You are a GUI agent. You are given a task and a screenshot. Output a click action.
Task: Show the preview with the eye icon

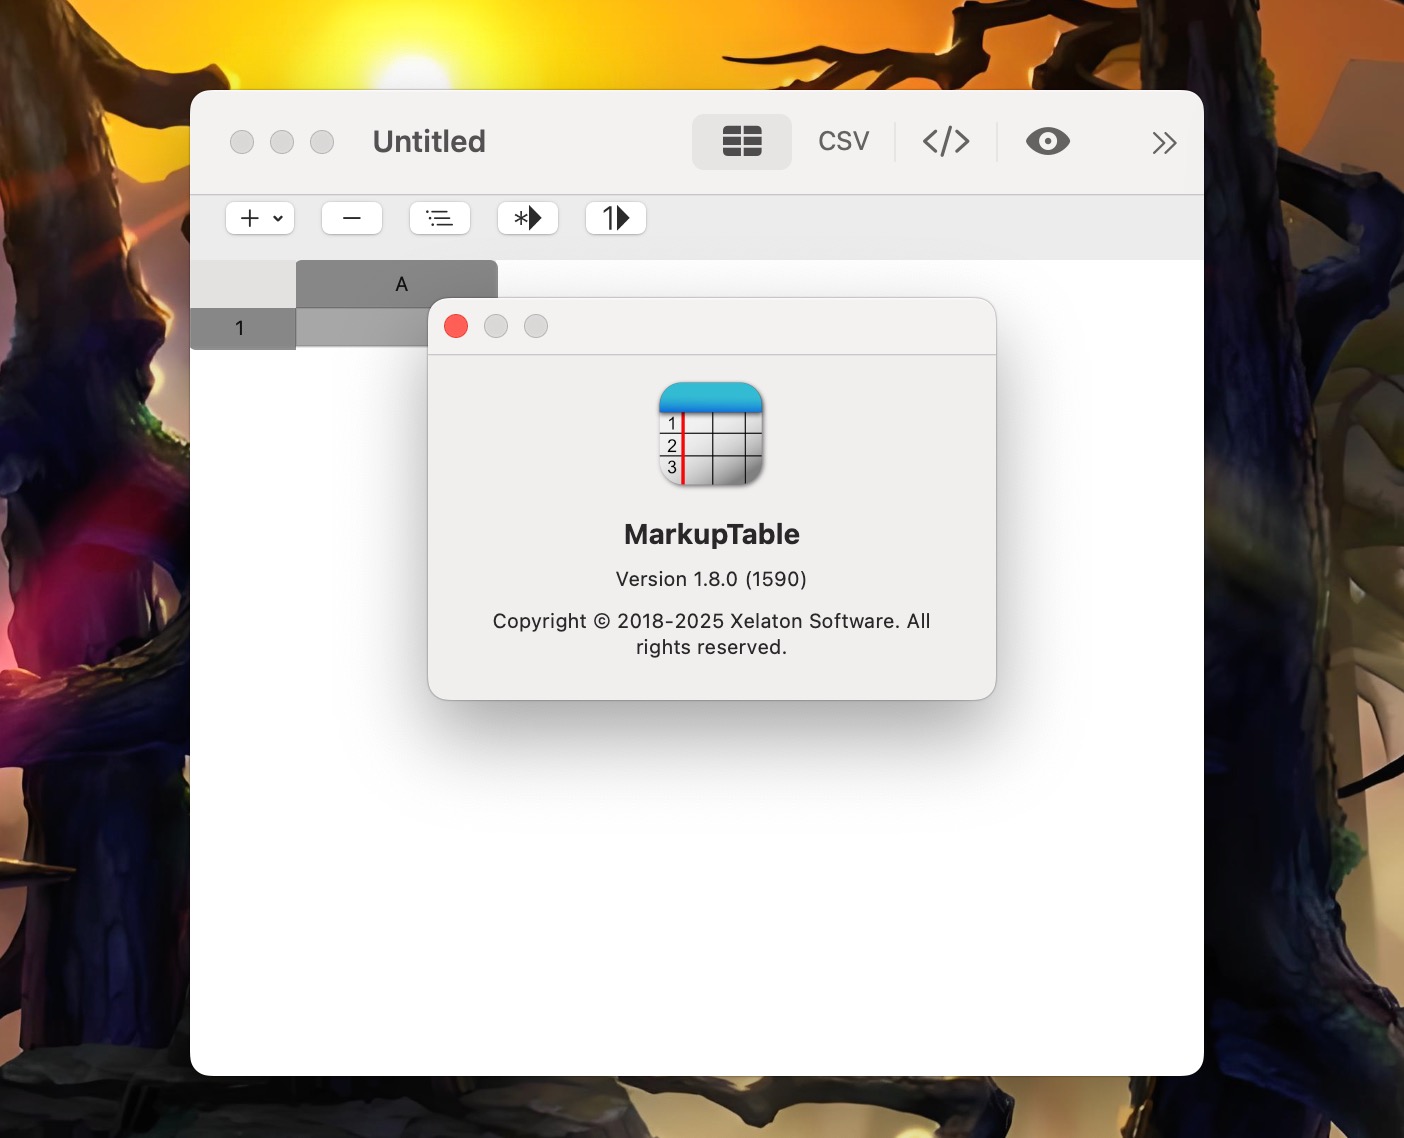point(1048,141)
